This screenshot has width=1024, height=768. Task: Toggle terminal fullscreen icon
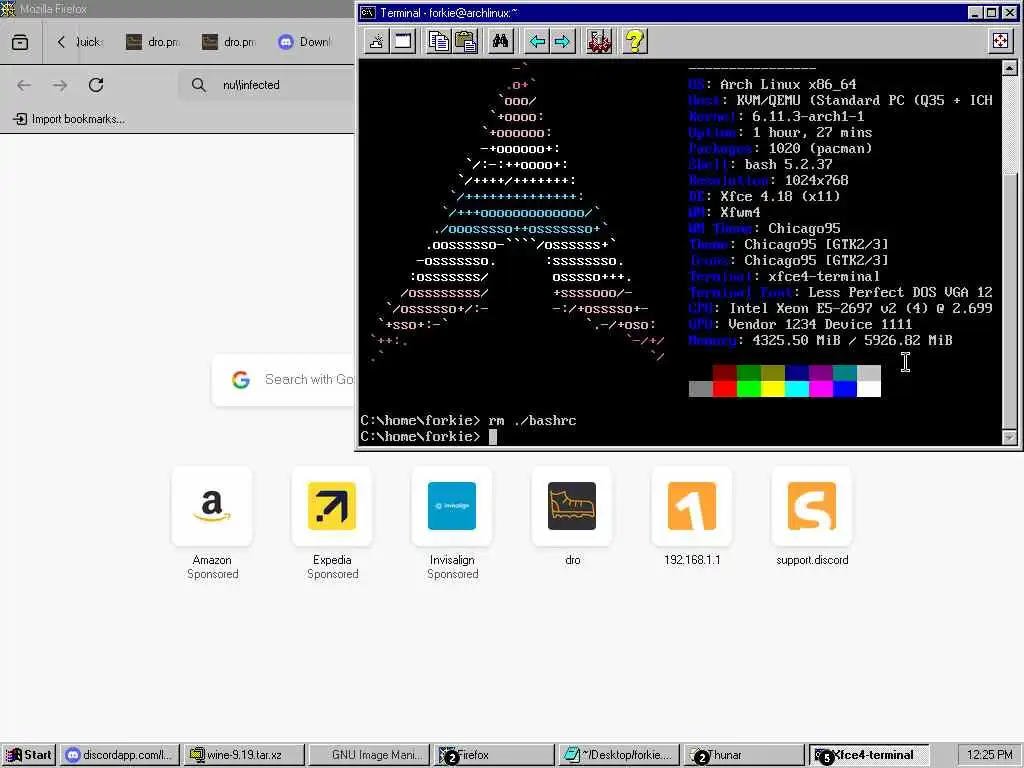(x=1000, y=42)
